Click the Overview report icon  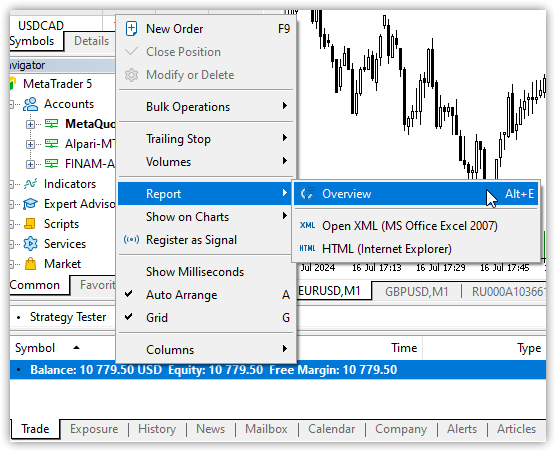pos(307,194)
